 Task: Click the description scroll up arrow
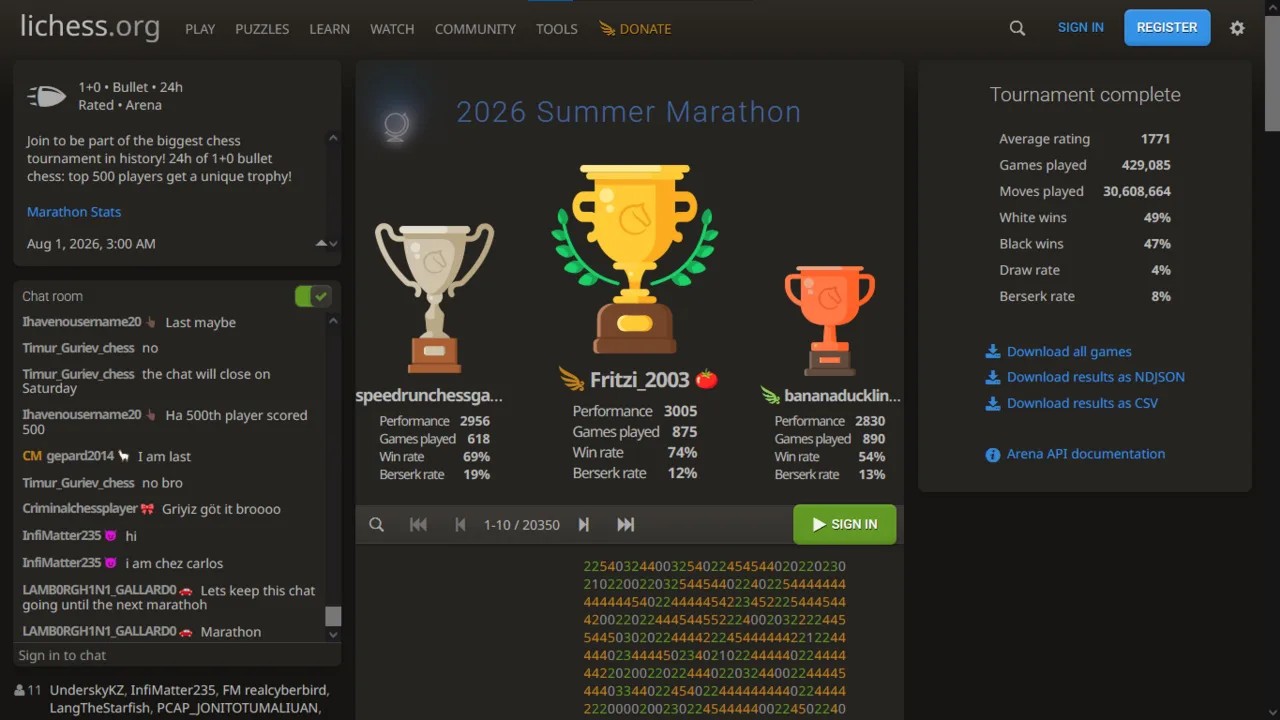coord(333,139)
